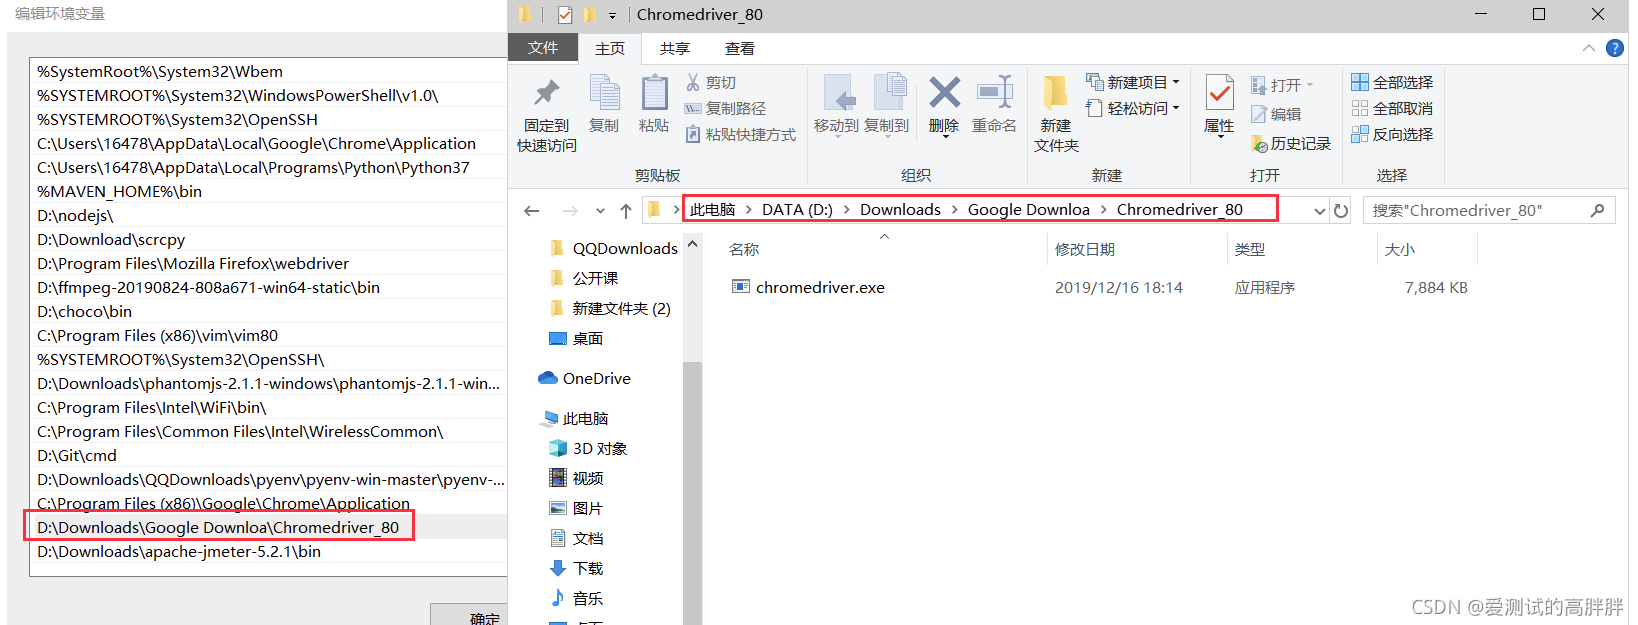Click Invert selection (反向选择)
The width and height of the screenshot is (1638, 625).
(1392, 134)
